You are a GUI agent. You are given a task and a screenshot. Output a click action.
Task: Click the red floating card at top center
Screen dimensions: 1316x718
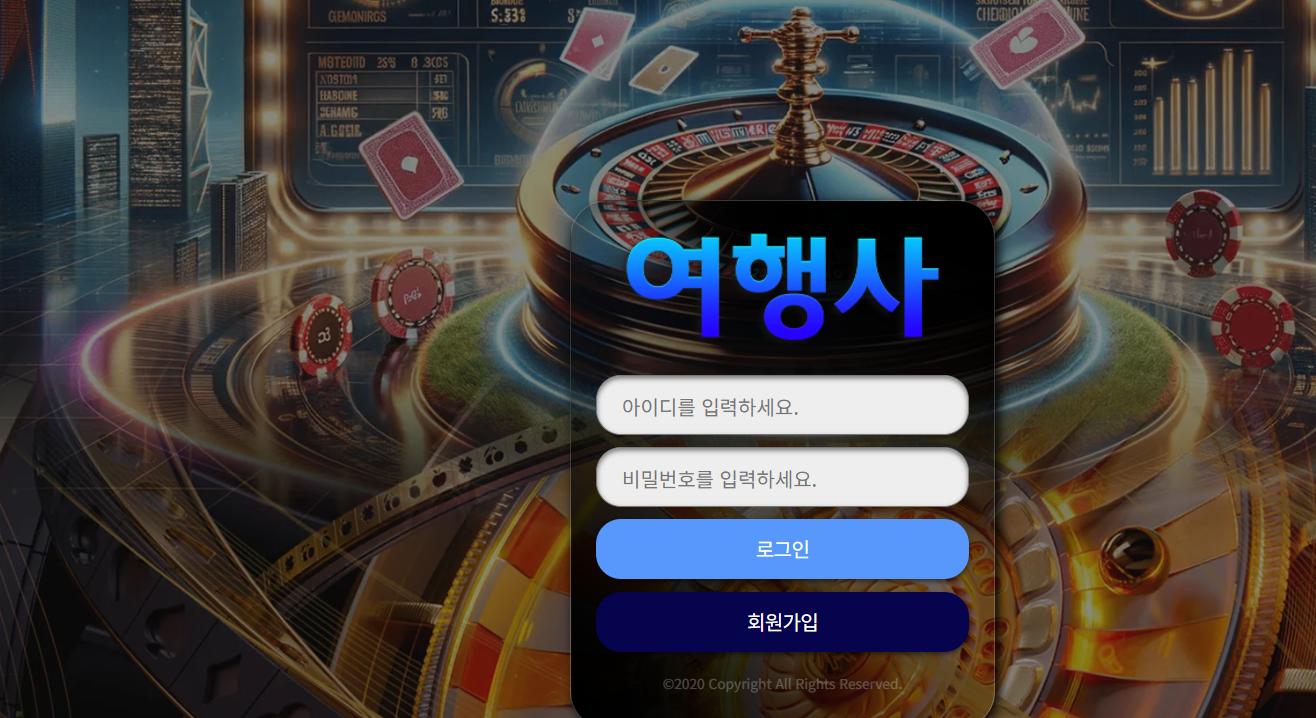597,42
